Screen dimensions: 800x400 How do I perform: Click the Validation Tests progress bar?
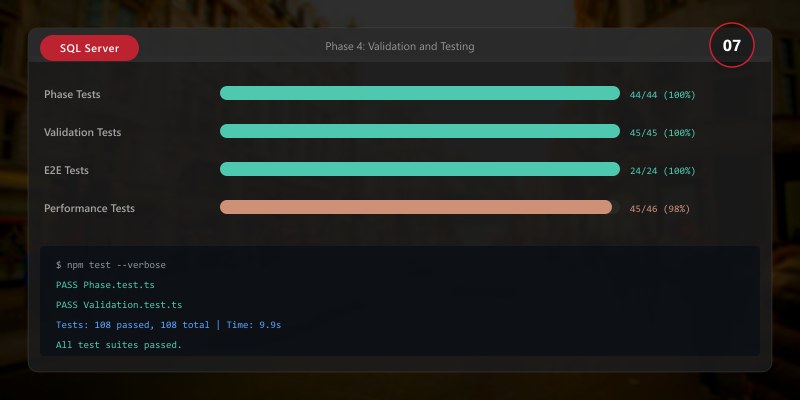click(x=420, y=131)
